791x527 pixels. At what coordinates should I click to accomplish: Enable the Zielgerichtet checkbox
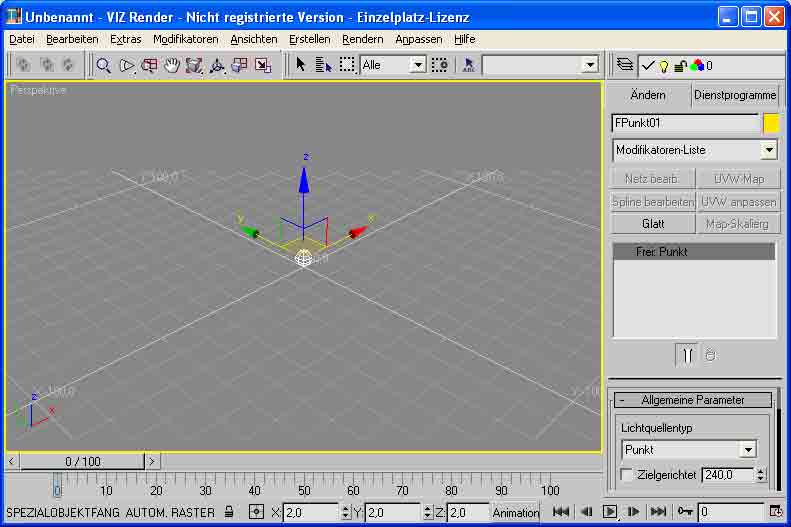pos(628,475)
